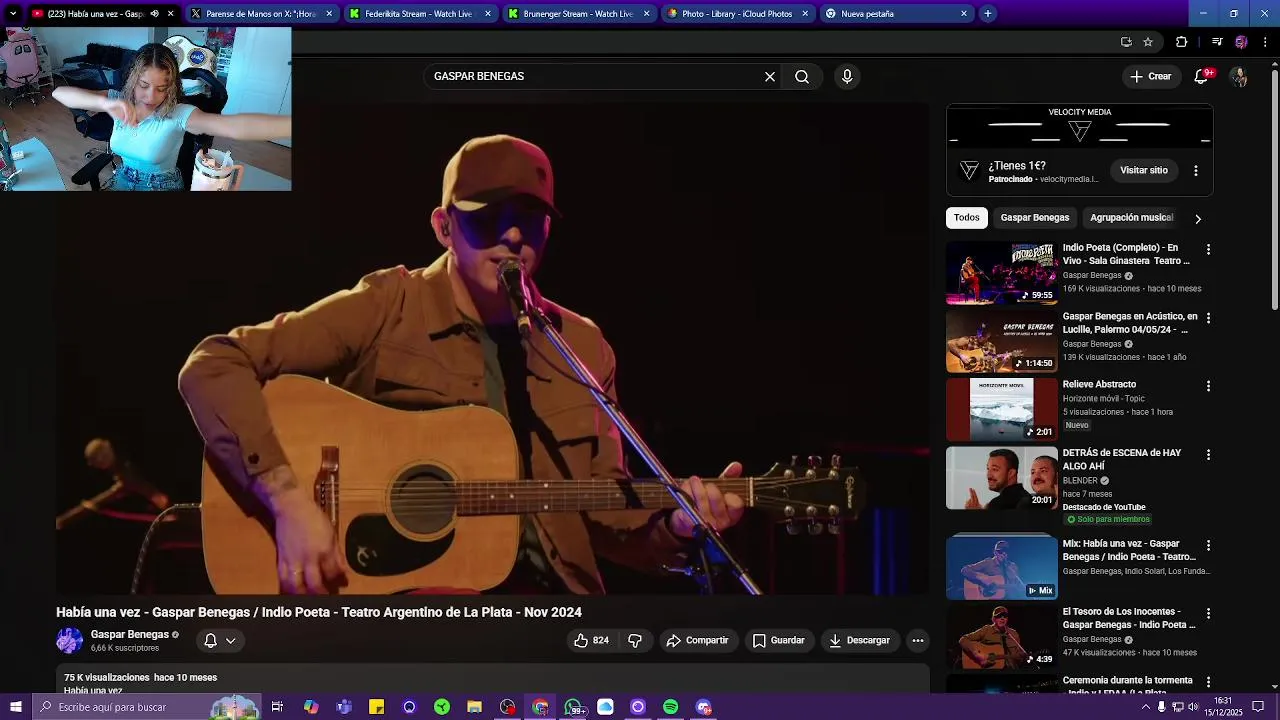Switch to the Parense de Manos on X tab
Viewport: 1280px width, 720px height.
262,14
